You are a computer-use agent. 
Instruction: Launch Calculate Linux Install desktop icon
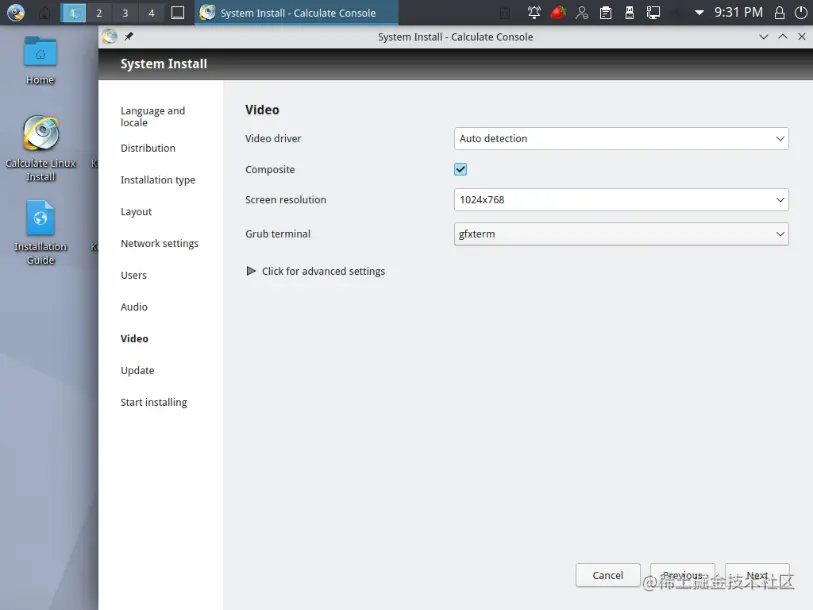pyautogui.click(x=40, y=148)
